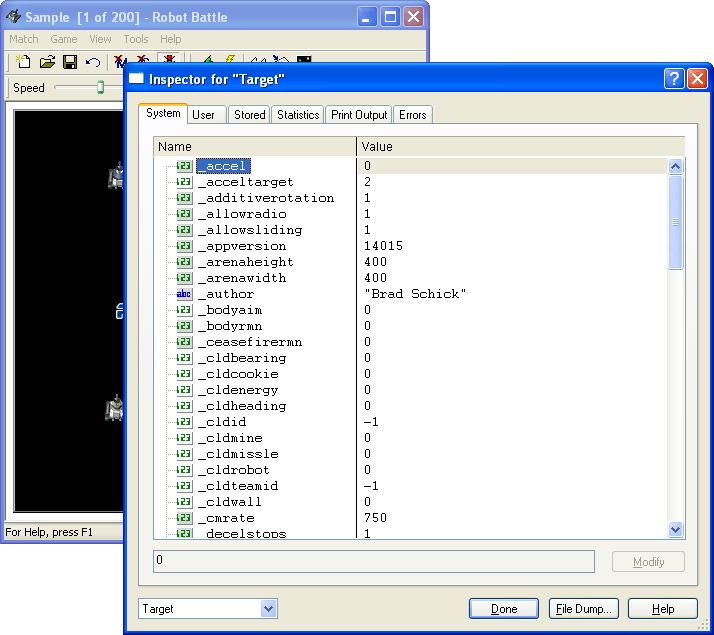Click the Robot Battle application icon in title bar
This screenshot has width=714, height=635.
14,17
